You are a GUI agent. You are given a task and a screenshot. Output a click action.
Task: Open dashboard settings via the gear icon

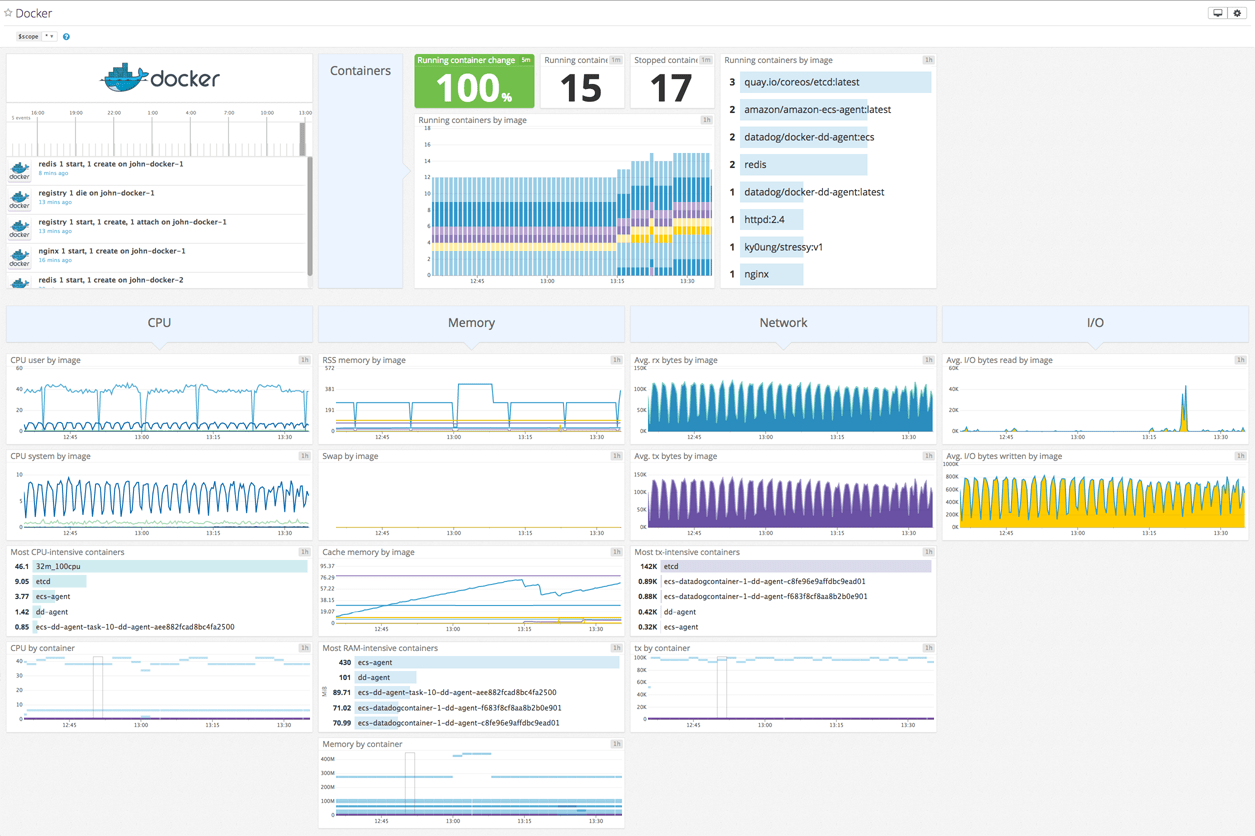(1237, 12)
